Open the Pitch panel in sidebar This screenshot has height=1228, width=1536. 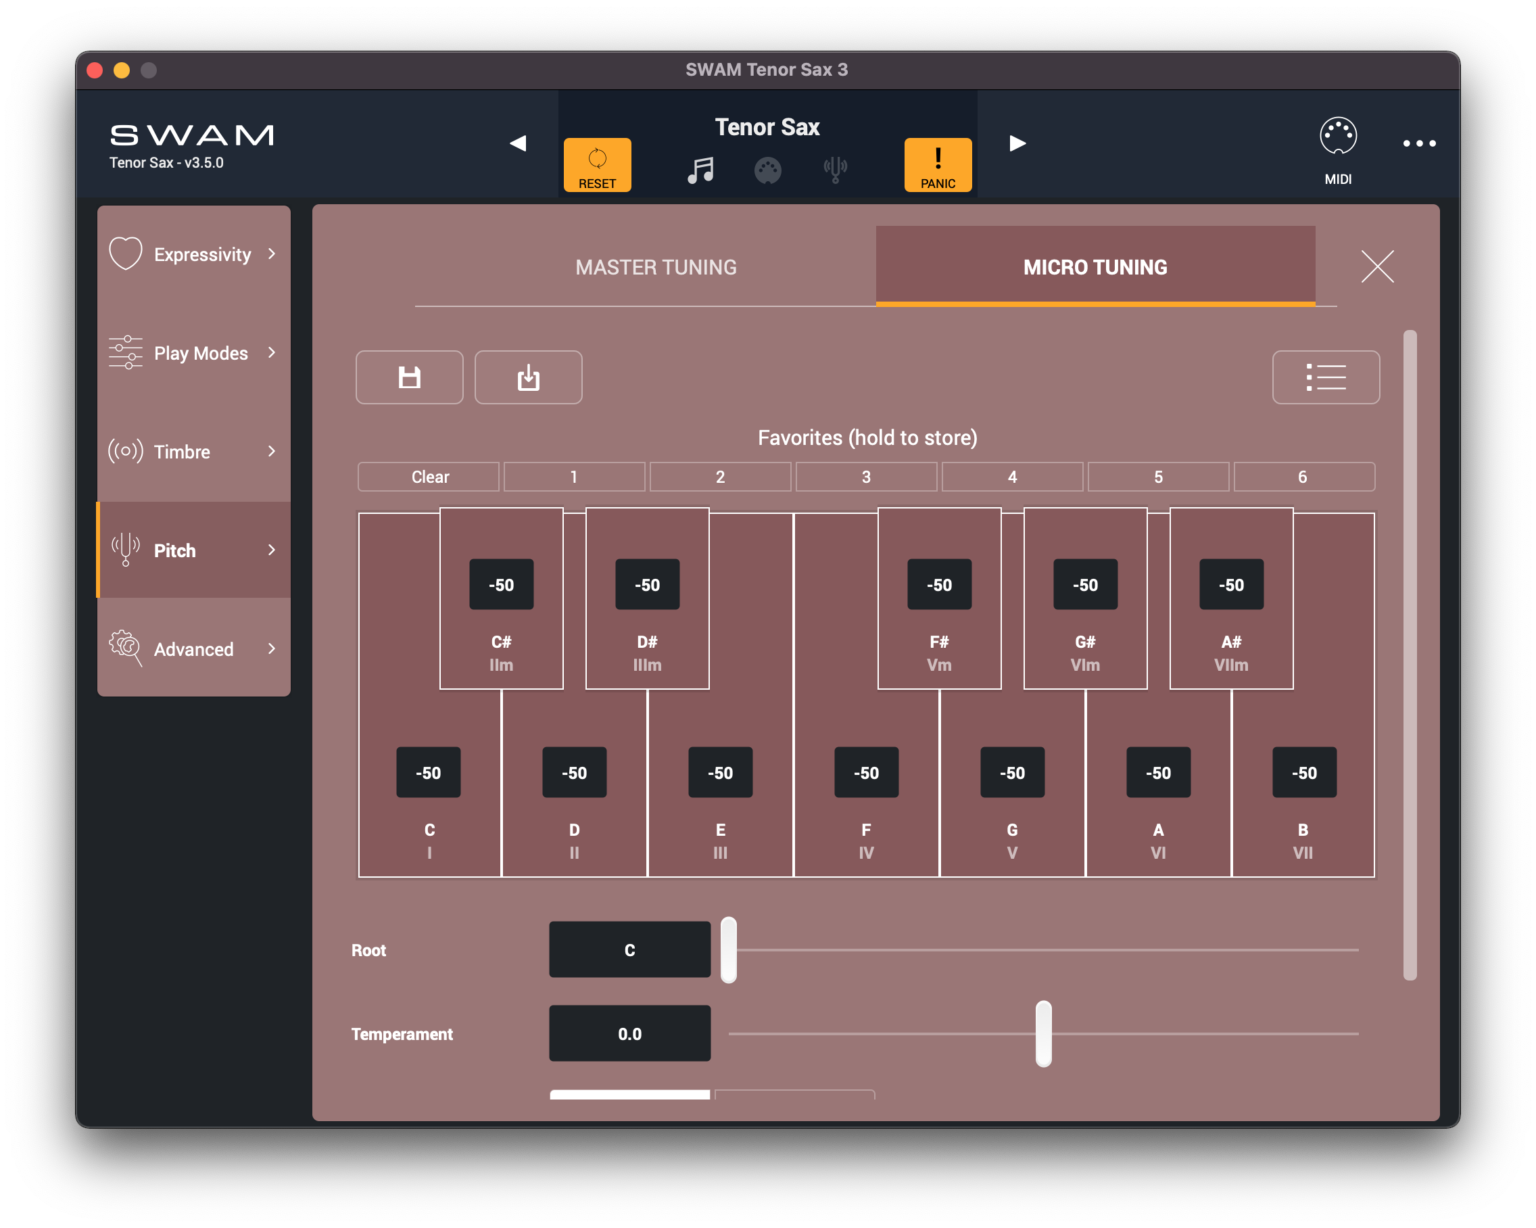point(193,550)
